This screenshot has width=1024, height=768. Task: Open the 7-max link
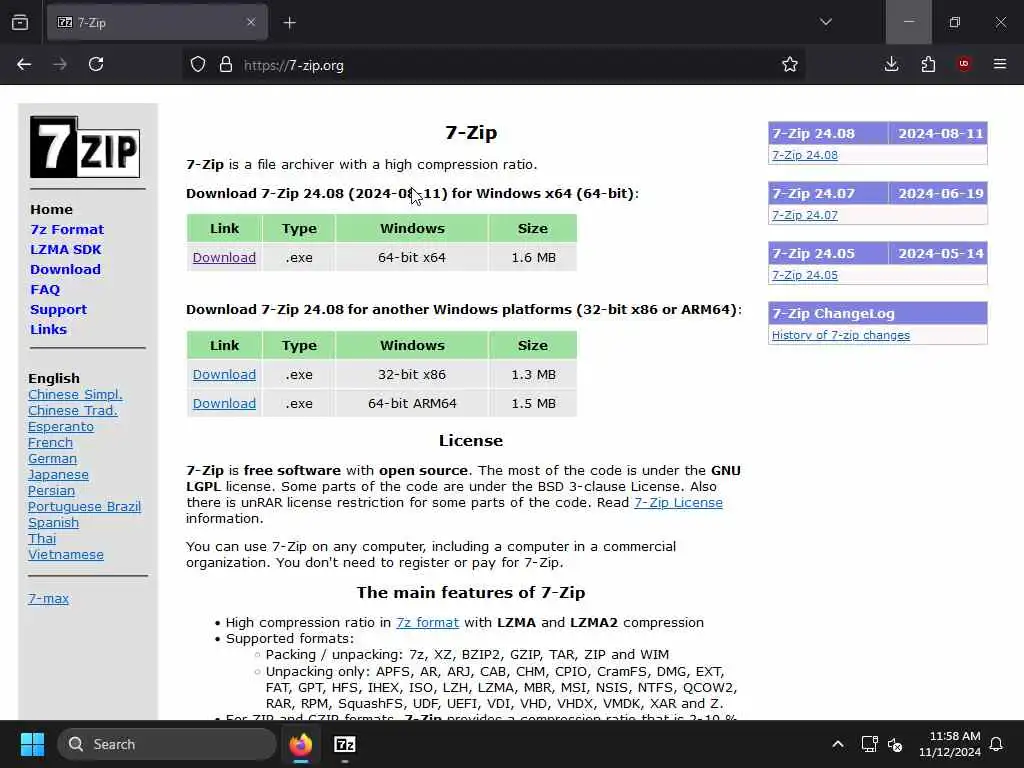(48, 598)
